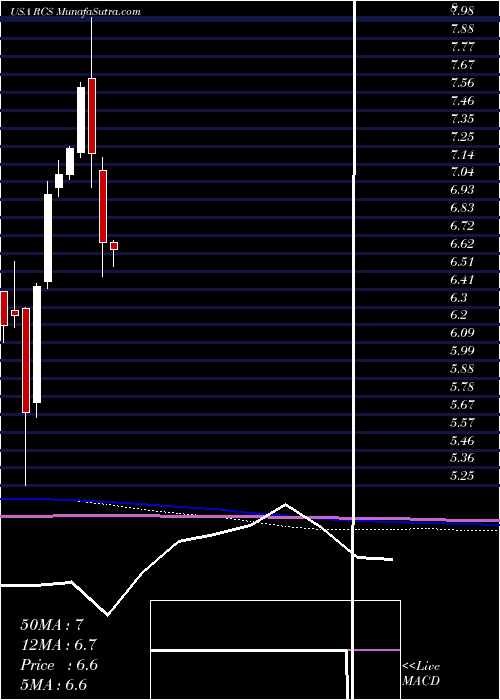This screenshot has height=700, width=500.
Task: Click the 6.2 price axis label
Action: coord(459,315)
